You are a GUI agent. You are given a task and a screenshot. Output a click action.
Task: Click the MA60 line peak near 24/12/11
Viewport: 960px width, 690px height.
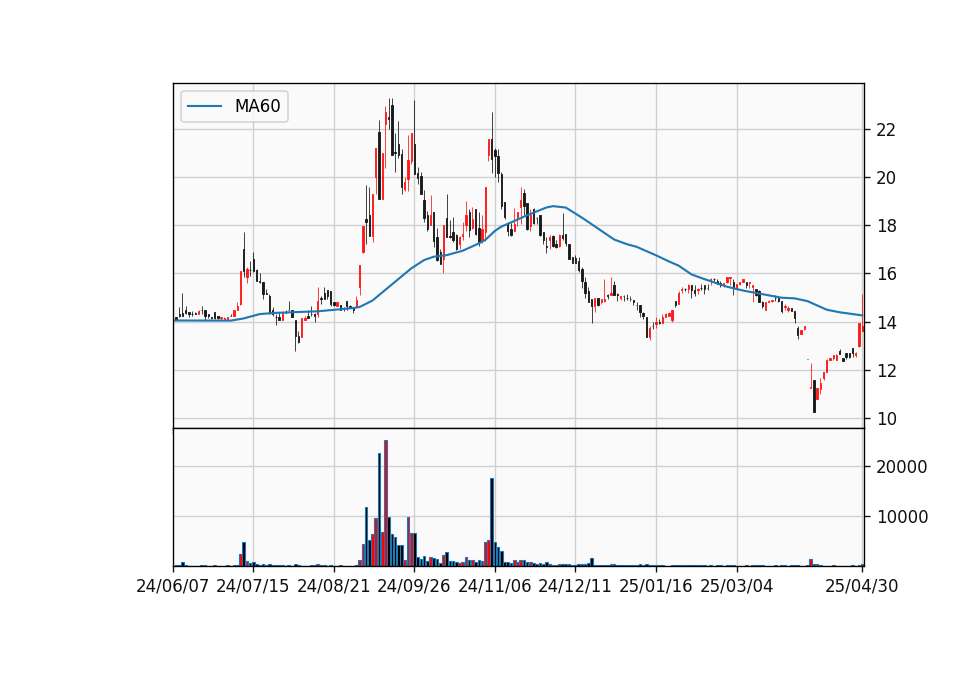click(554, 206)
